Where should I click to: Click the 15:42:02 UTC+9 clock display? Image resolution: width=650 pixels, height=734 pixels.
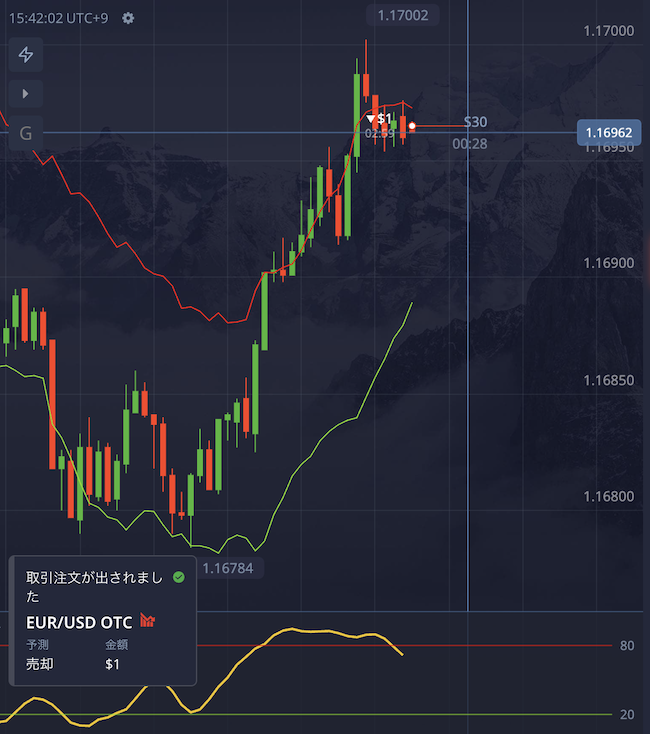(x=56, y=19)
